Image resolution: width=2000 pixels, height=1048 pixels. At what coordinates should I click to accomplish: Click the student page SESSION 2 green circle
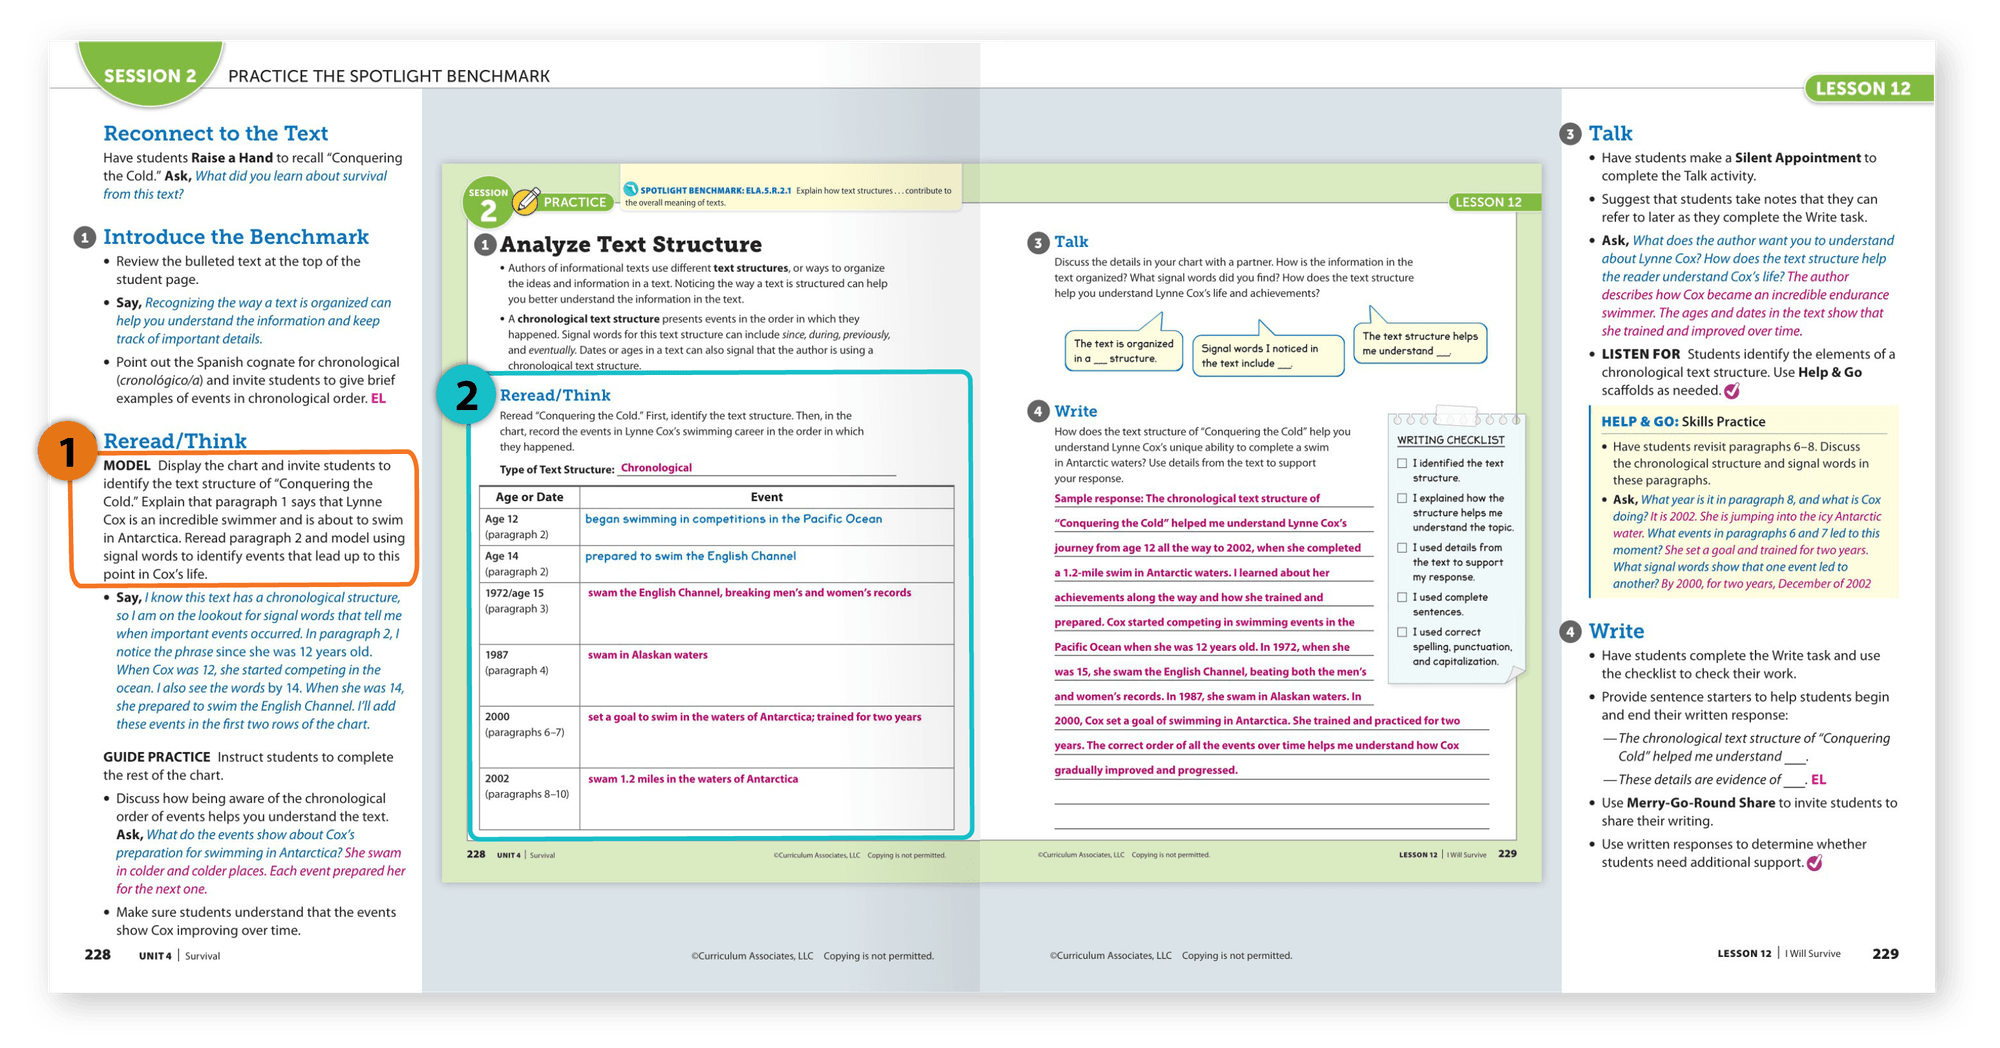[x=488, y=204]
